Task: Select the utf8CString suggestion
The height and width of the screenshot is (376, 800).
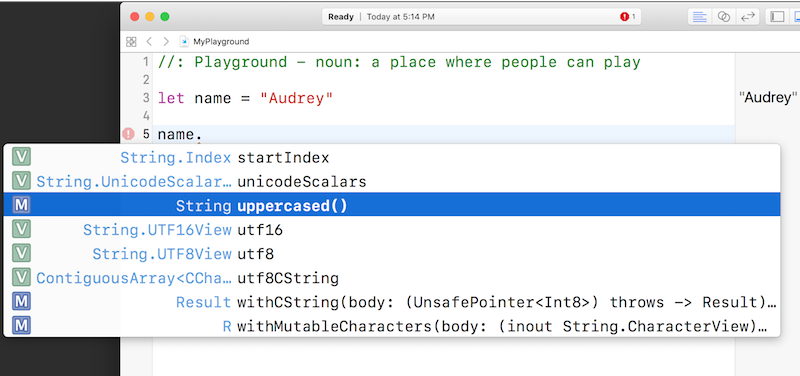Action: (392, 278)
